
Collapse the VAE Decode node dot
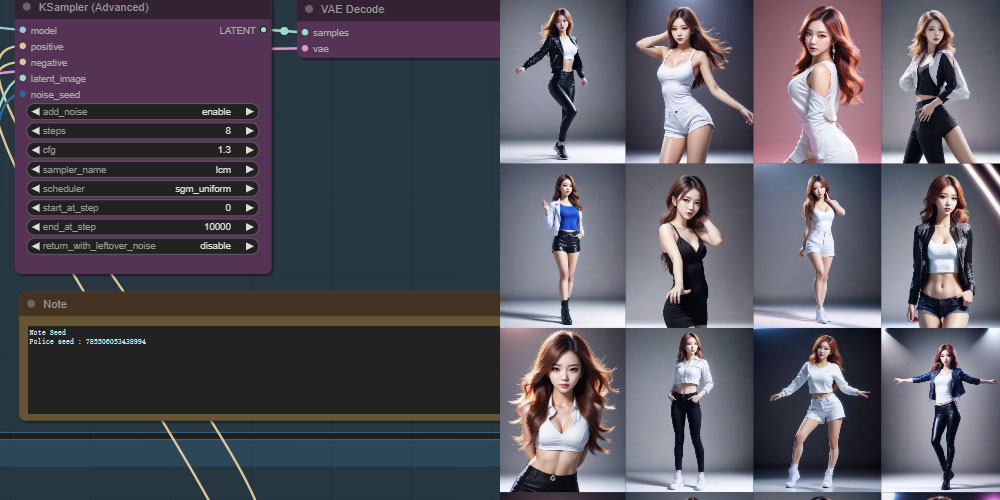[309, 9]
